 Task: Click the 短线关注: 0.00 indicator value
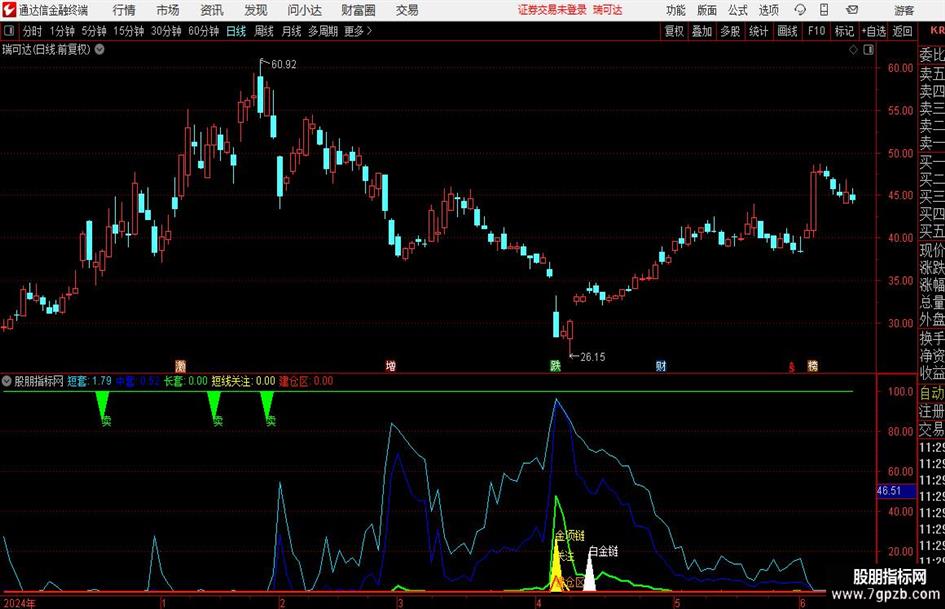(x=243, y=381)
